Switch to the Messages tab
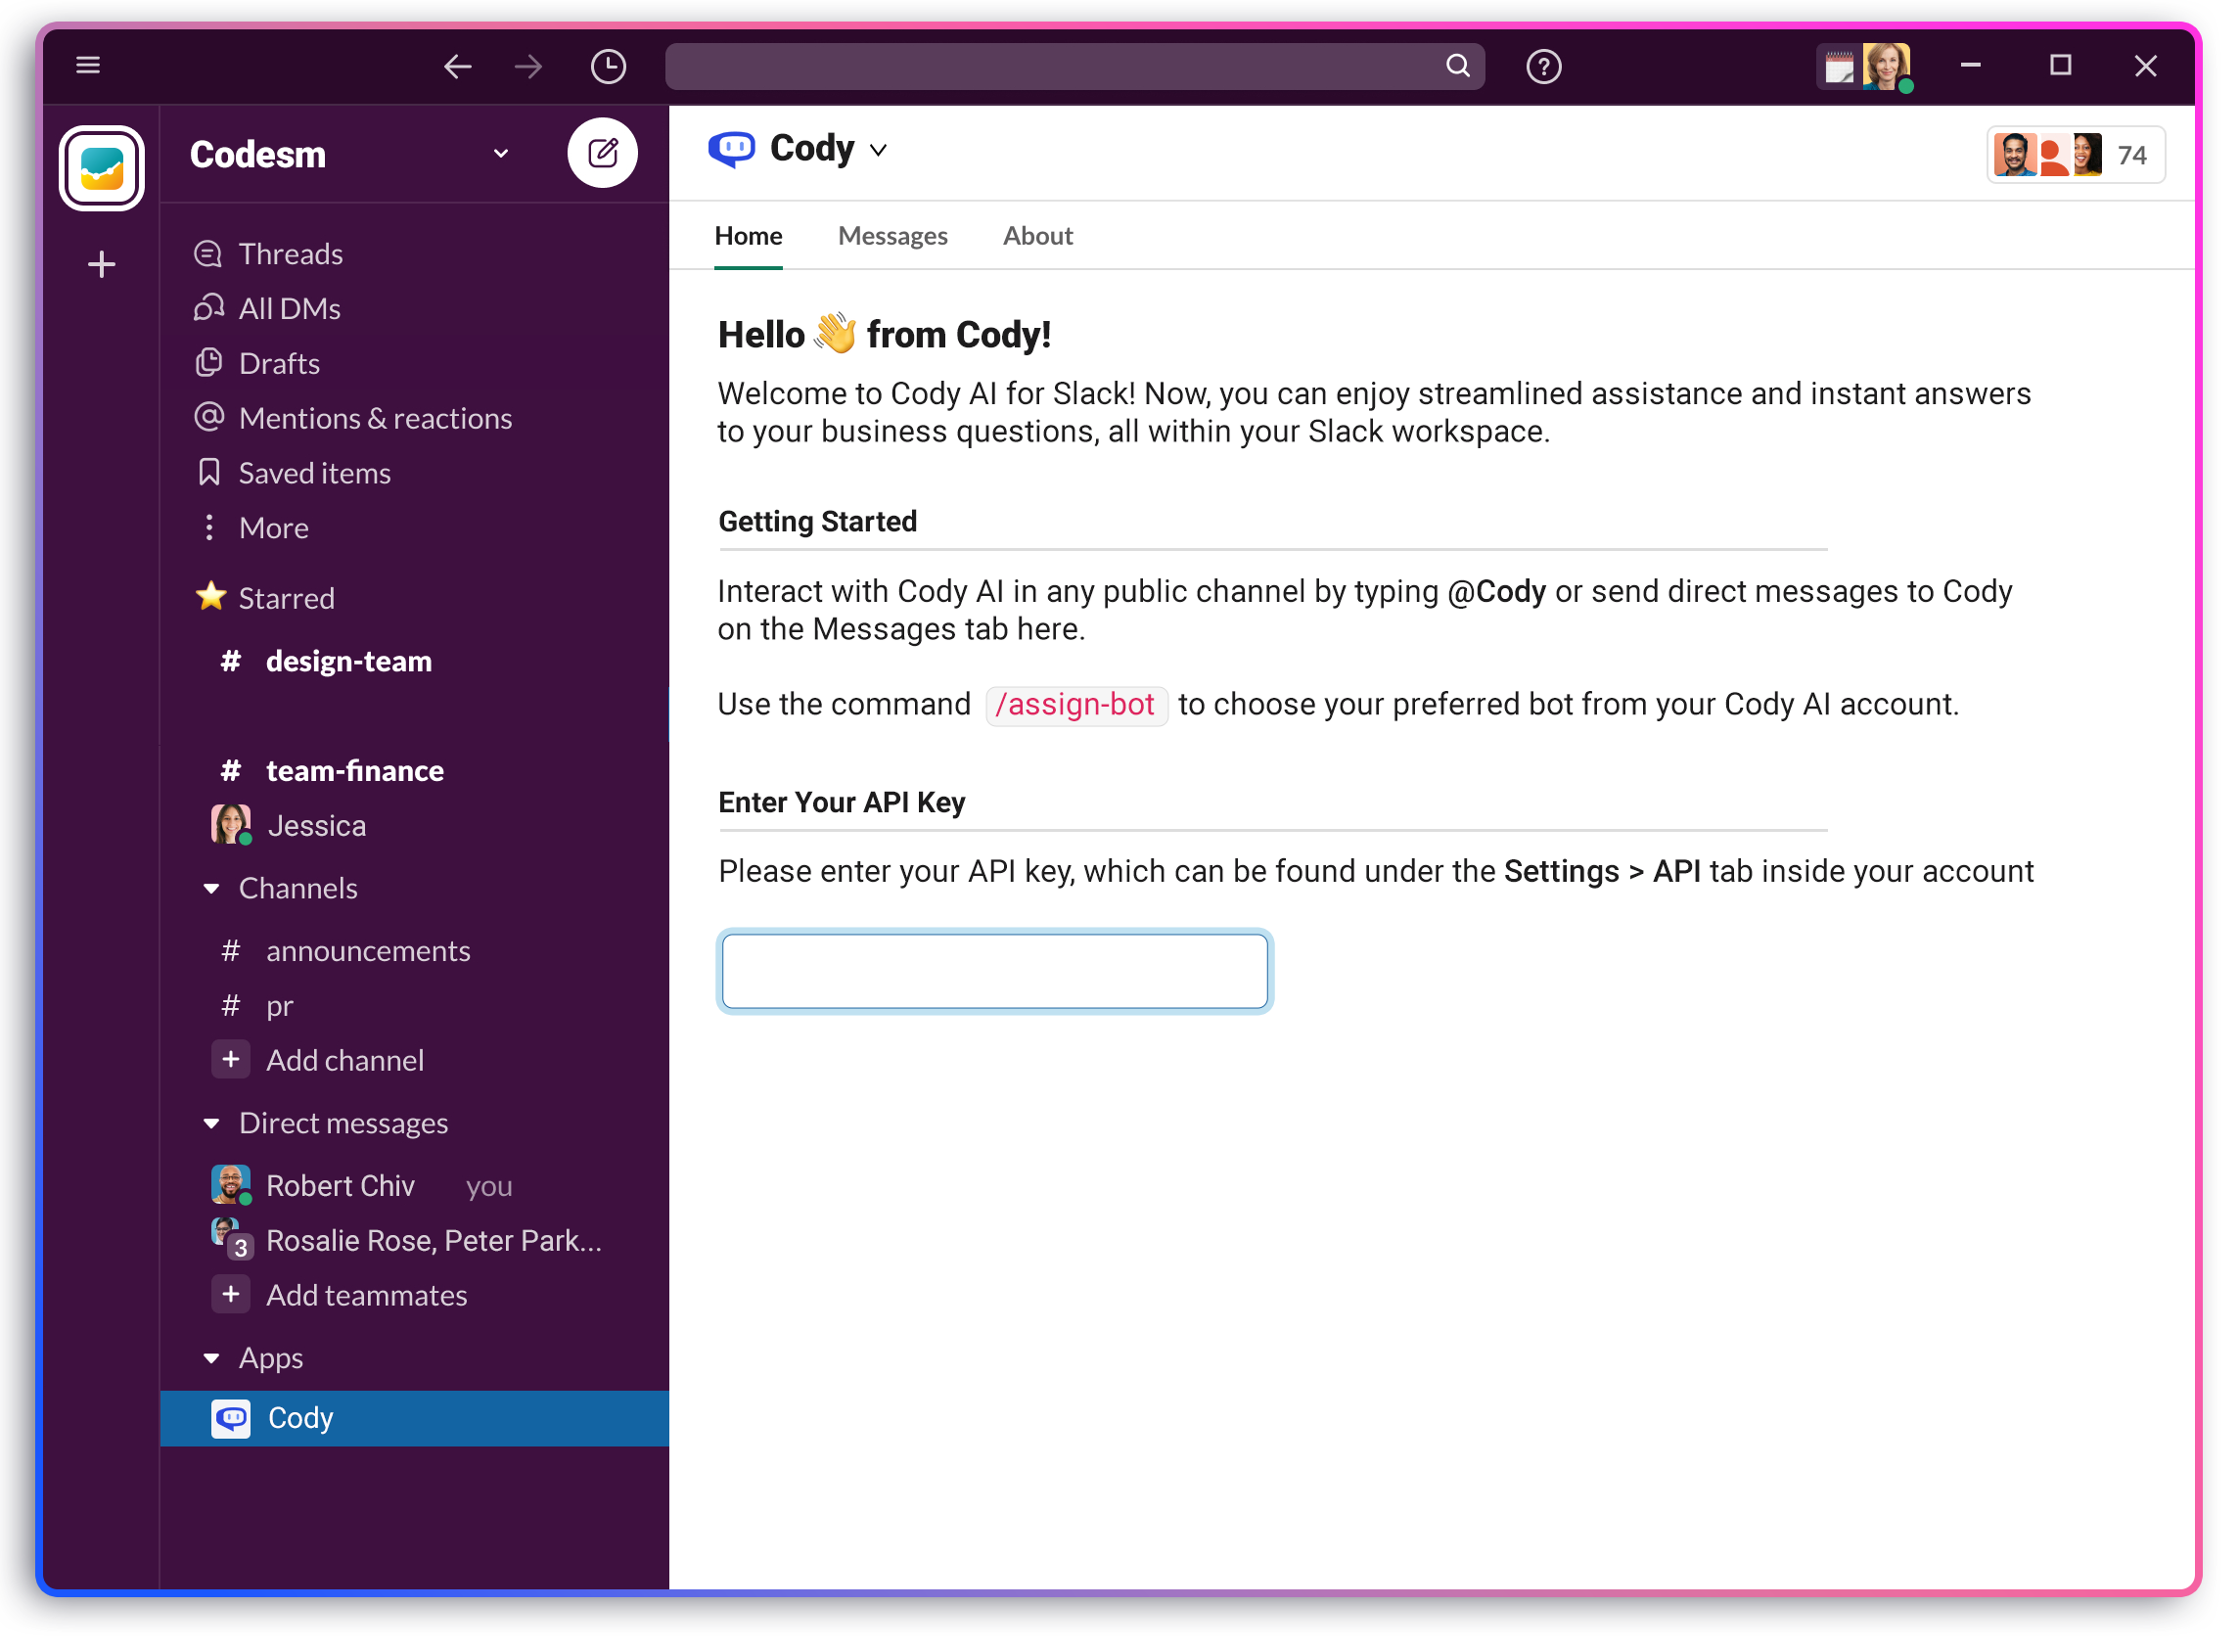This screenshot has width=2239, height=1652. pyautogui.click(x=893, y=236)
